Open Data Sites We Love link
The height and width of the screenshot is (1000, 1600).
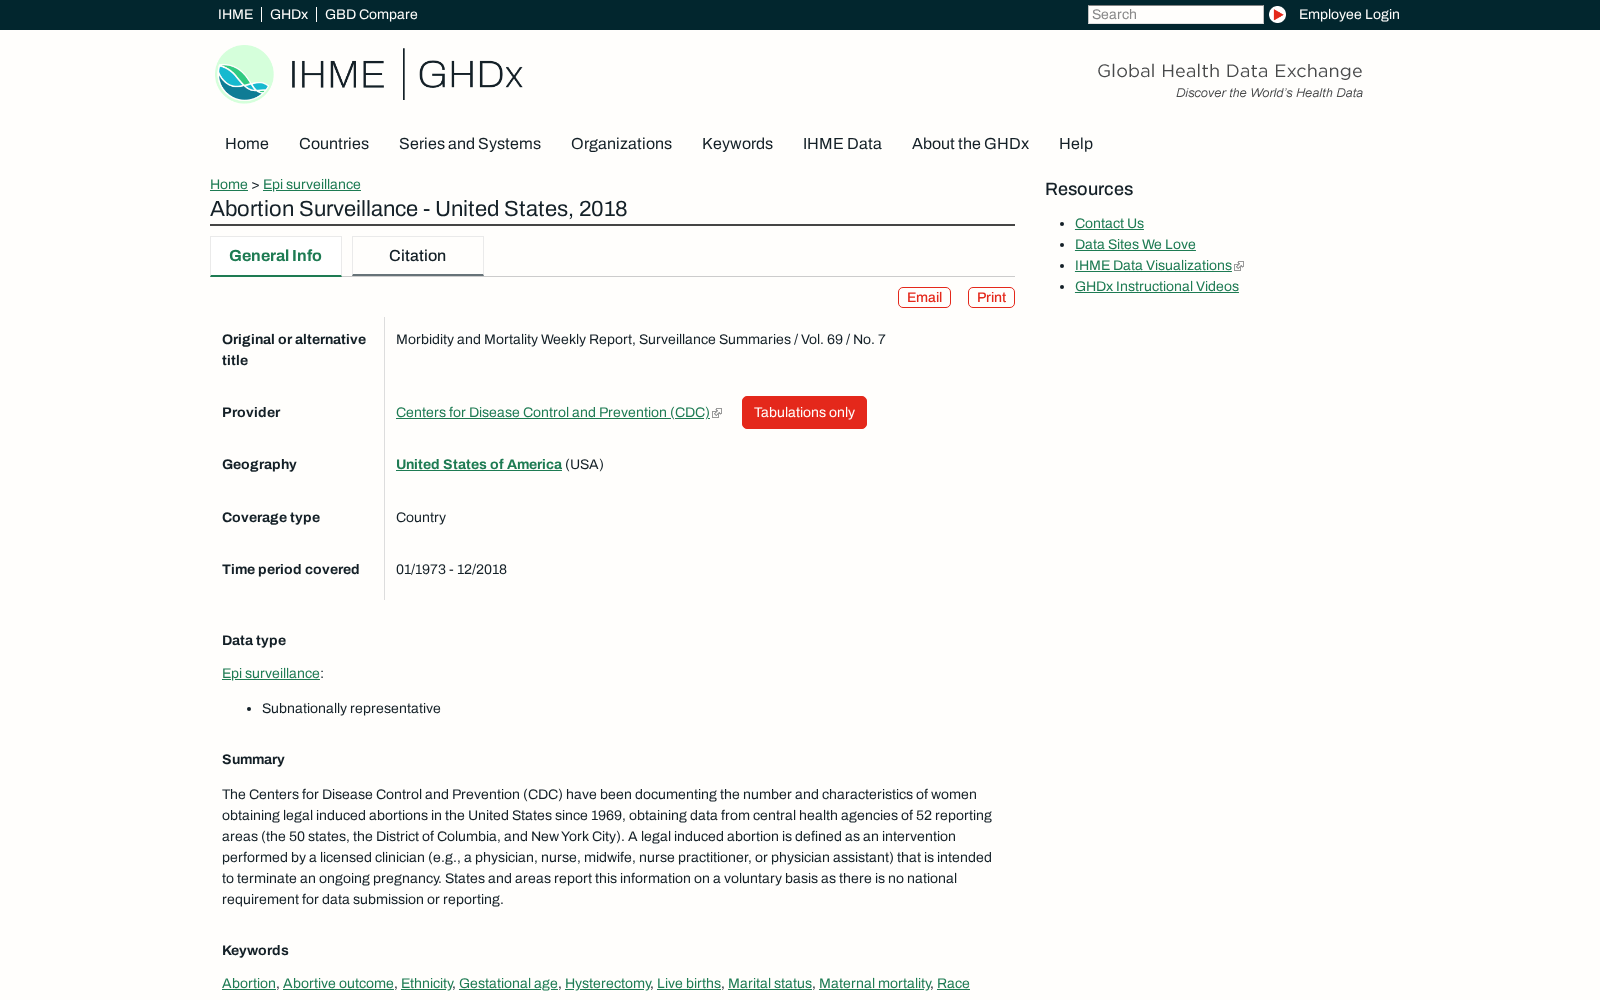click(1135, 245)
